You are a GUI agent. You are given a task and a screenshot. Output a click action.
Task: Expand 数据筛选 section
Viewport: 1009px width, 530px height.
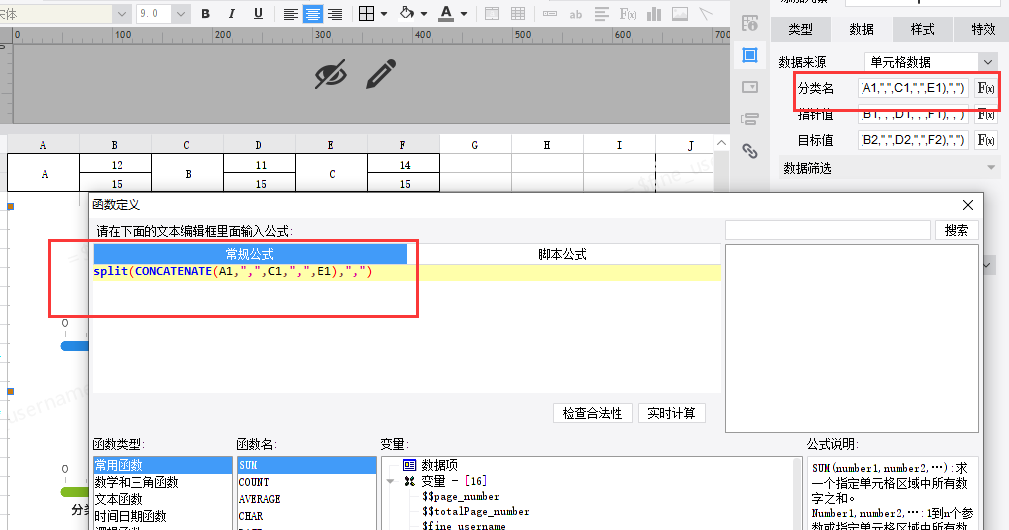pyautogui.click(x=888, y=168)
